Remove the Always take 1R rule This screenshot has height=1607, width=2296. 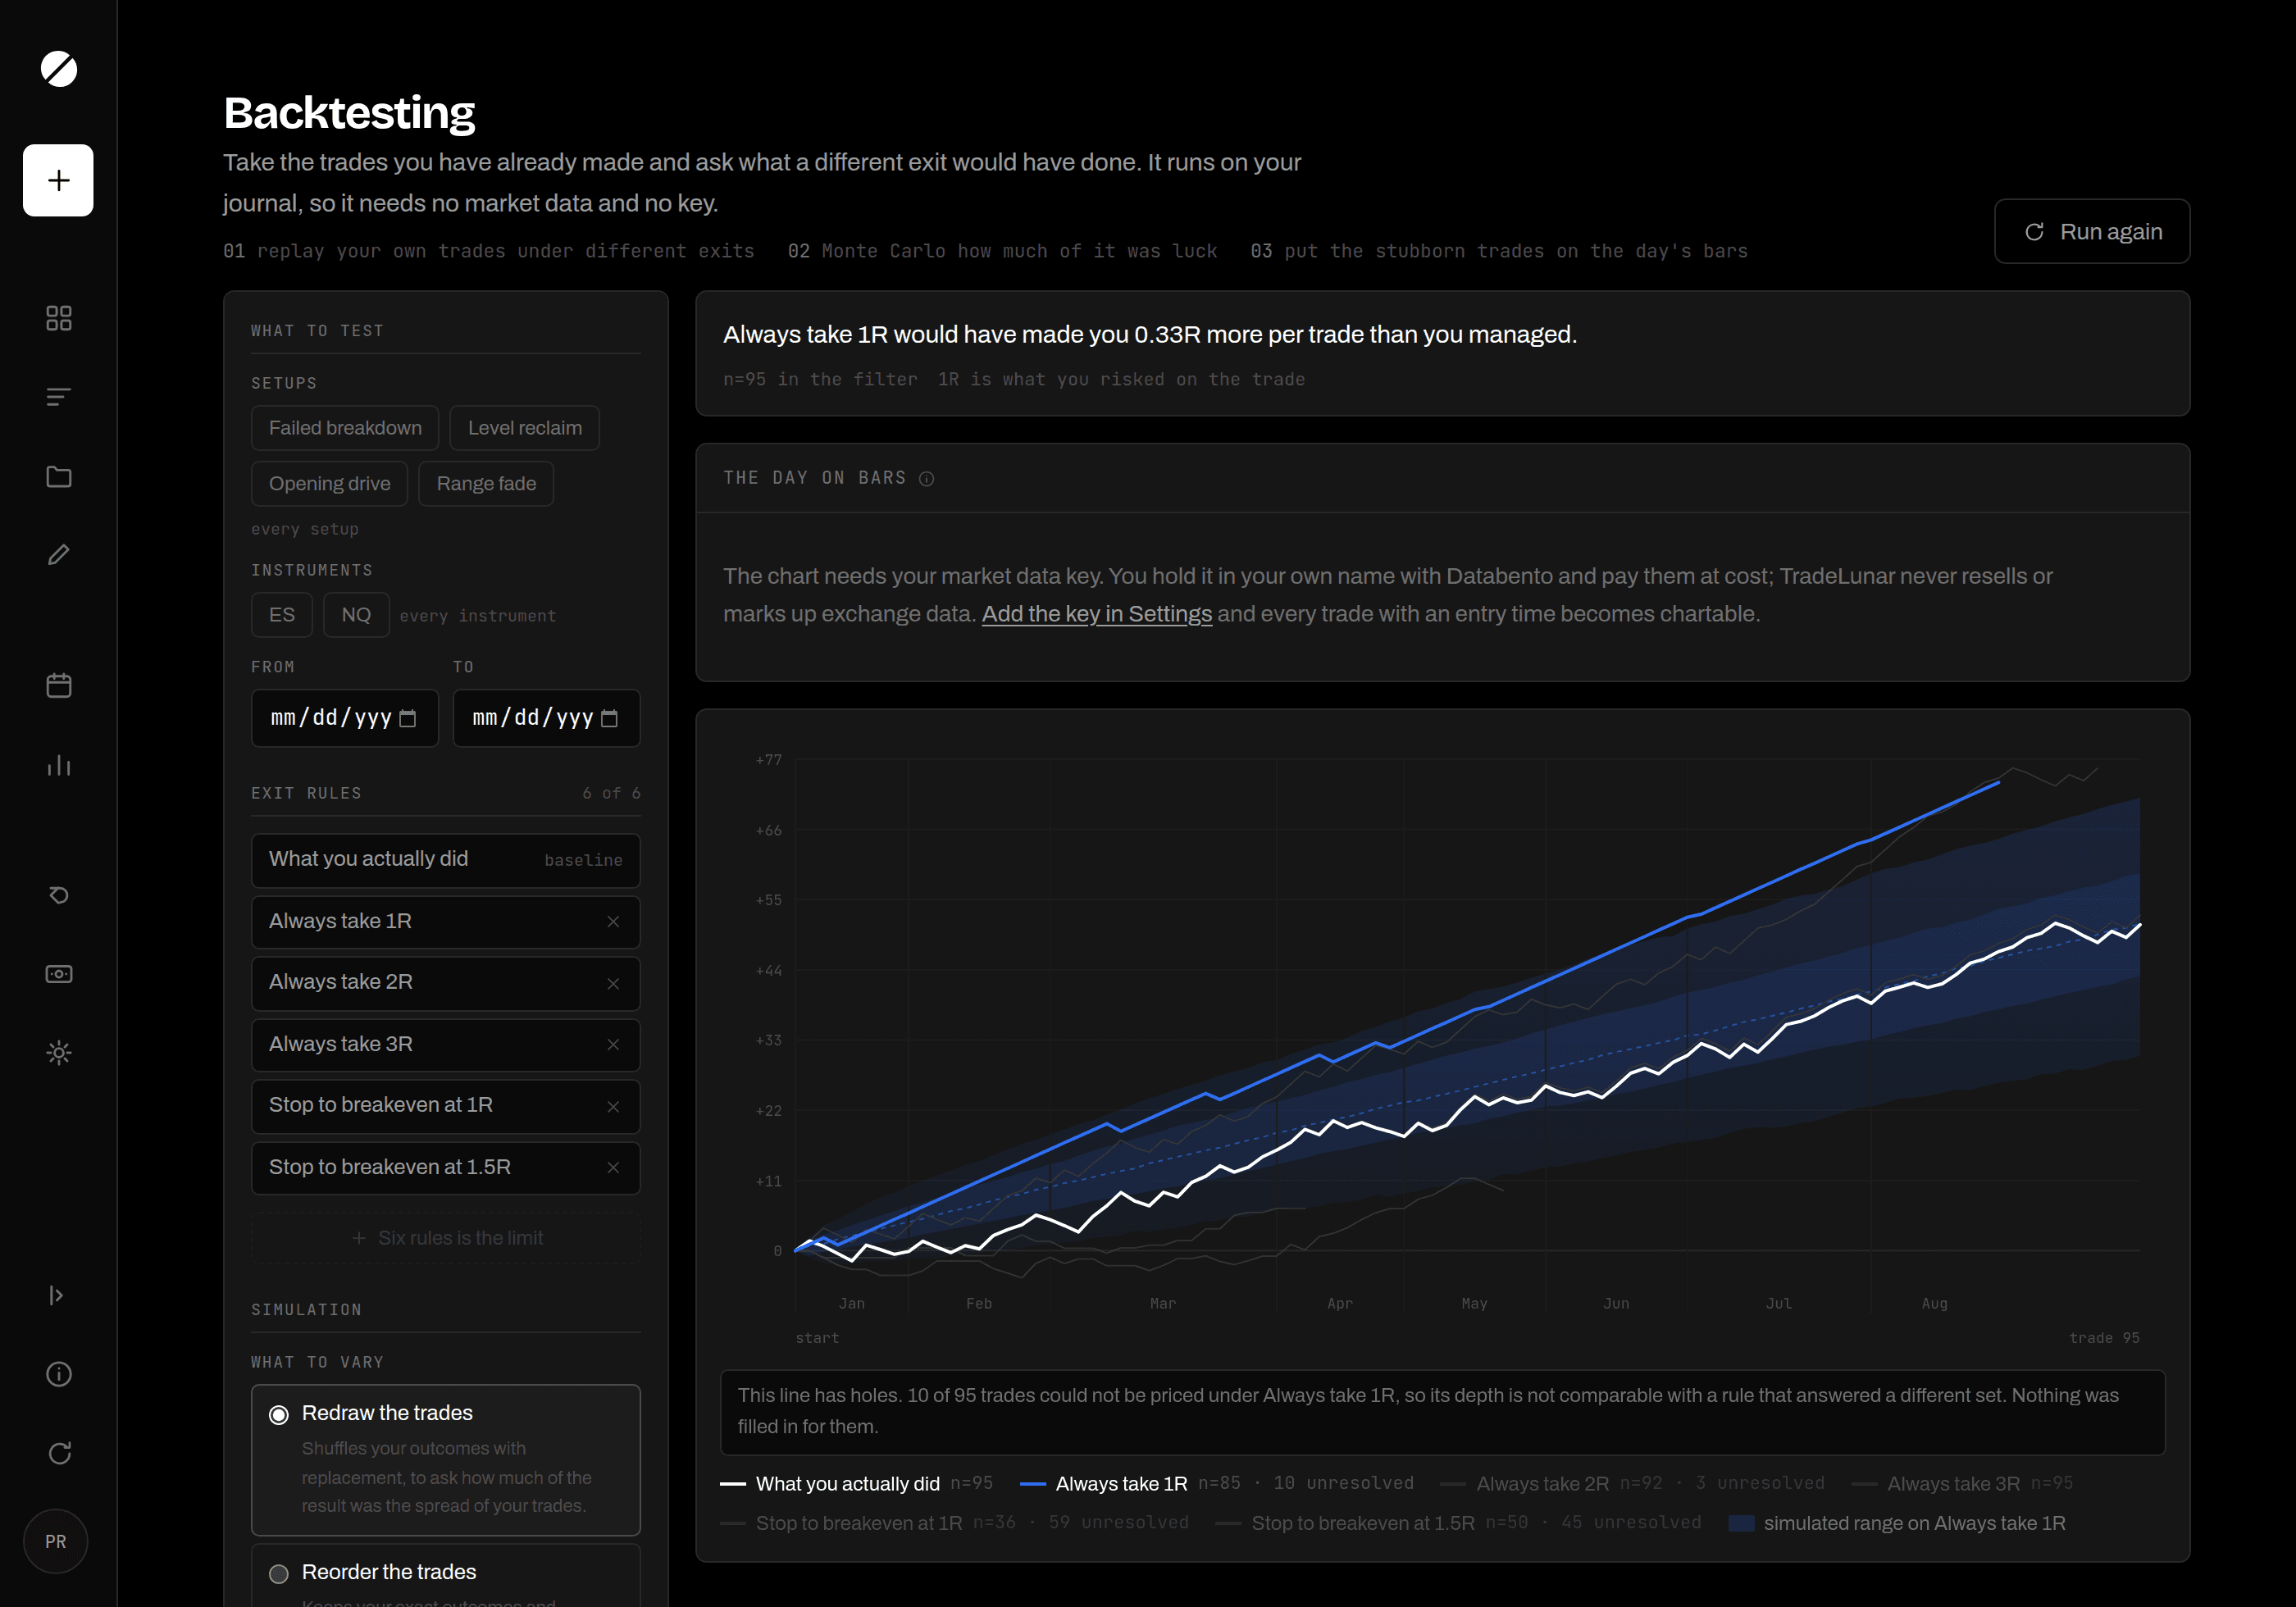(613, 922)
